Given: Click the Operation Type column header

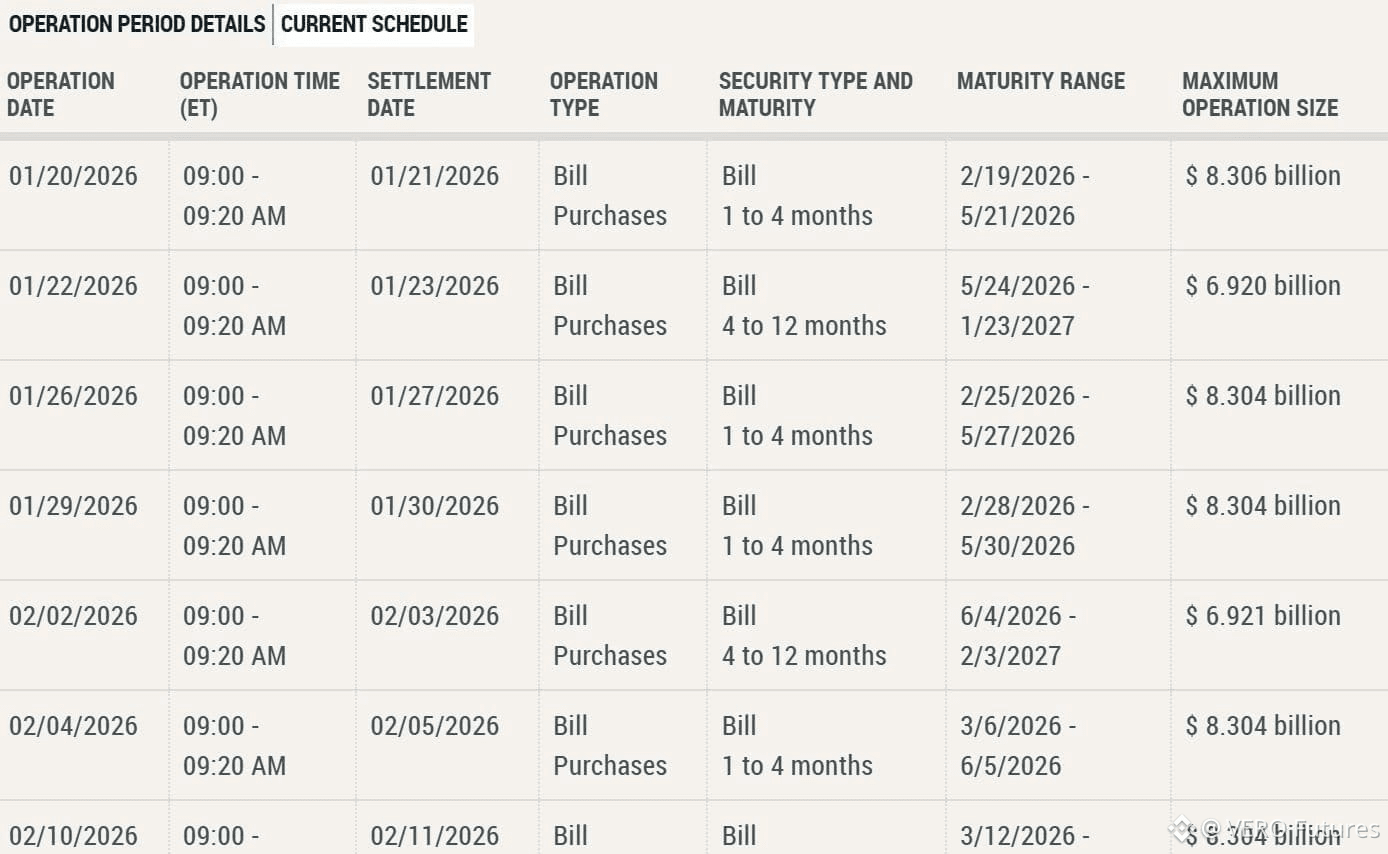Looking at the screenshot, I should 604,94.
